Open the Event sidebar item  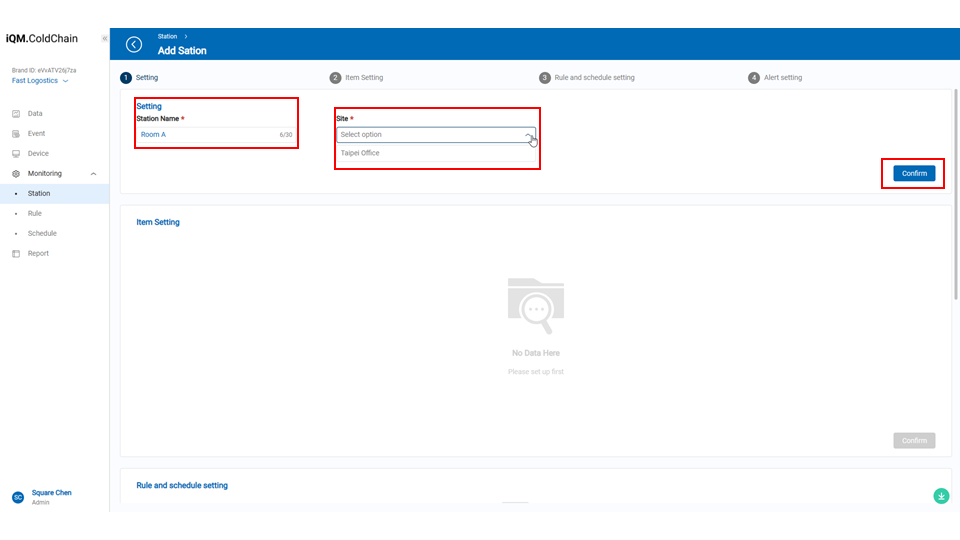(x=35, y=134)
